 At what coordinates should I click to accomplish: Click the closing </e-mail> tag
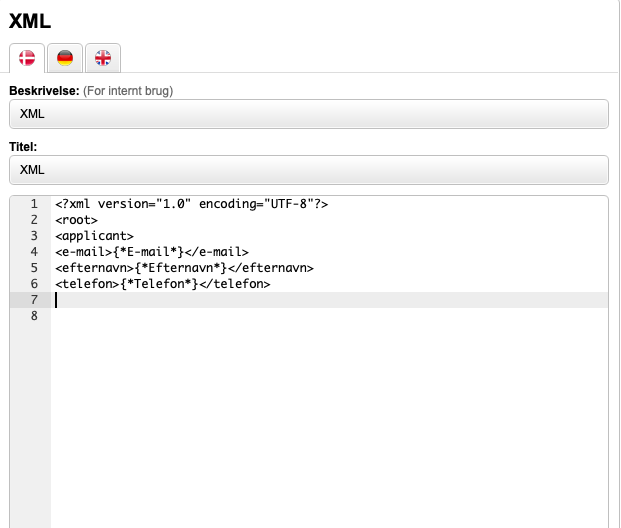click(x=217, y=252)
